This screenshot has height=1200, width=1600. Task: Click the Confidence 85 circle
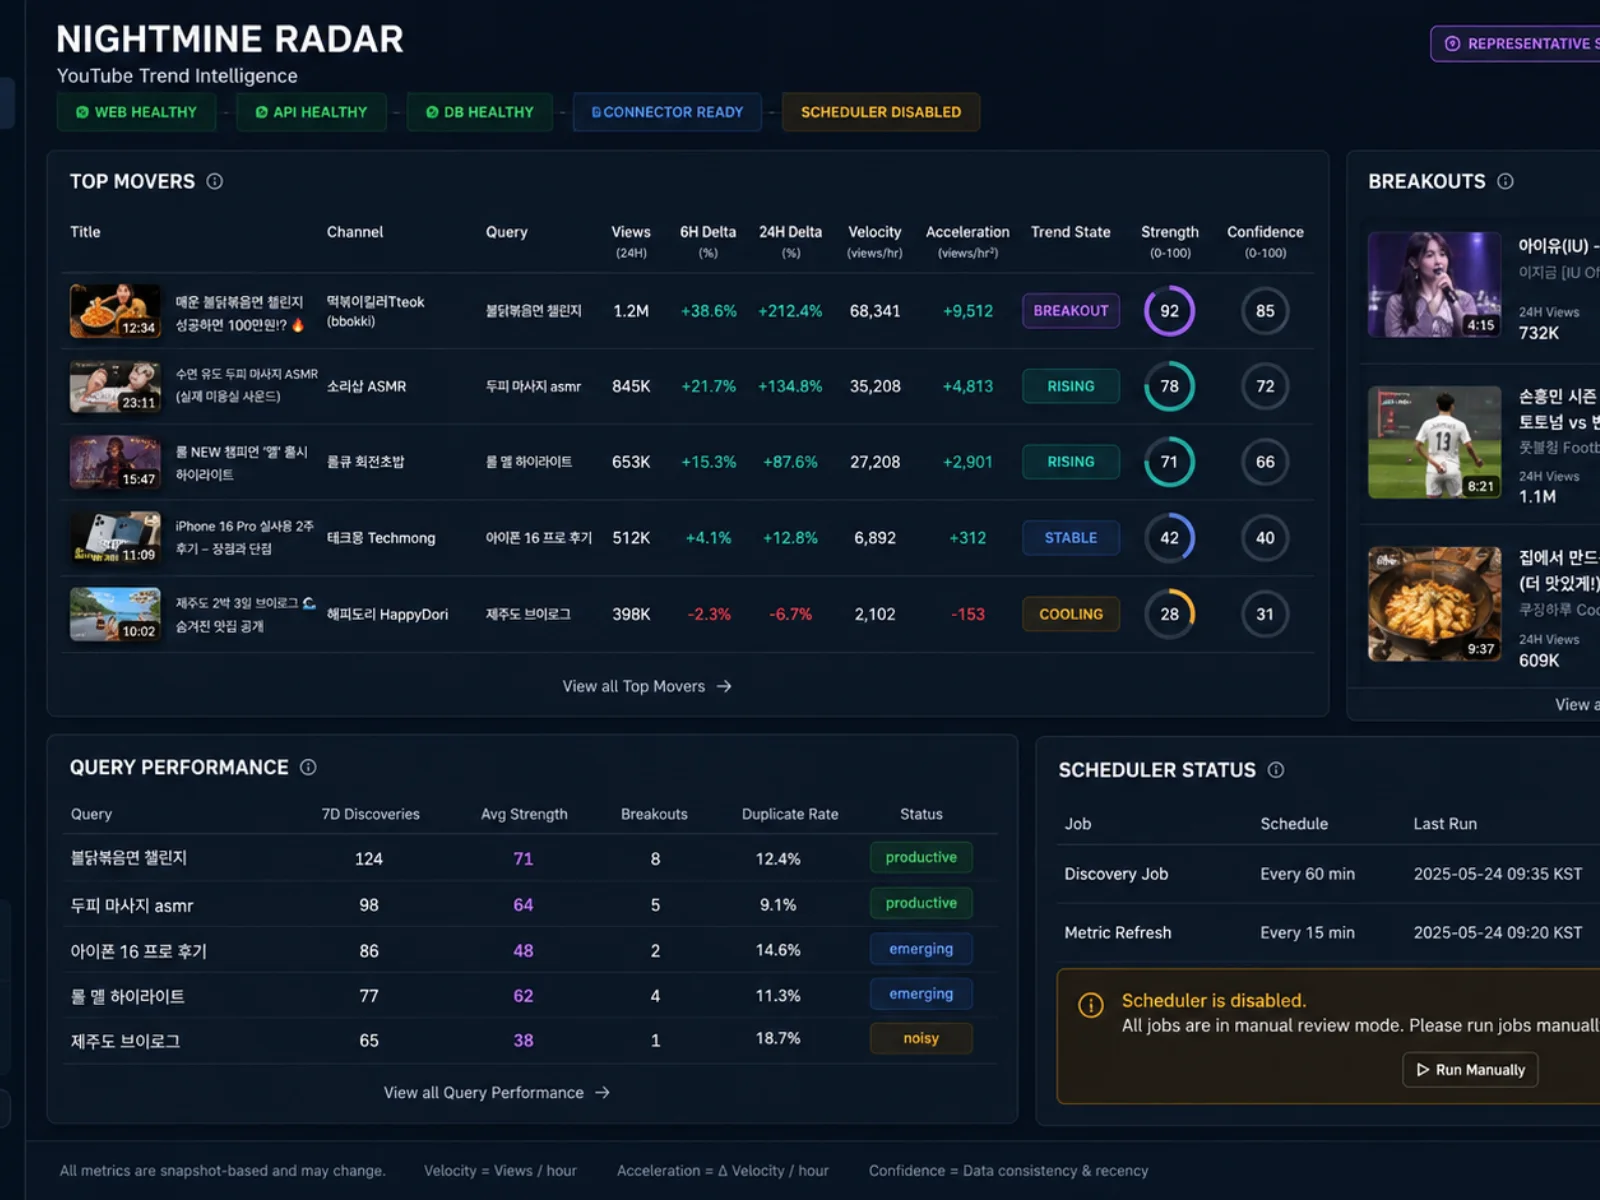point(1265,311)
